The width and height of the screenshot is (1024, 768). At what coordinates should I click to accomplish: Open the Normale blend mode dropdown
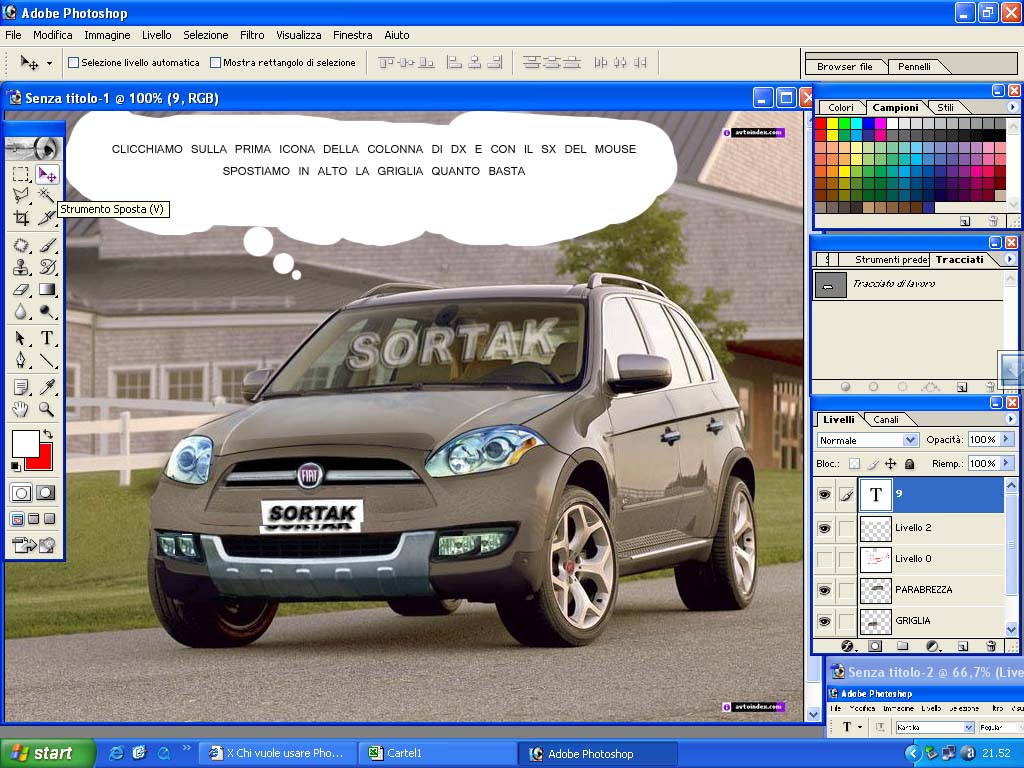tap(868, 440)
